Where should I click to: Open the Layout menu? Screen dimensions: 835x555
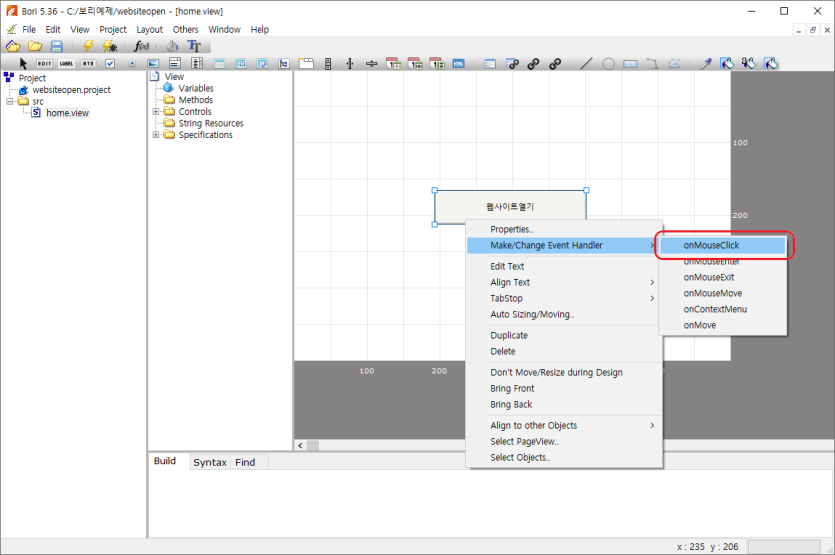coord(149,29)
